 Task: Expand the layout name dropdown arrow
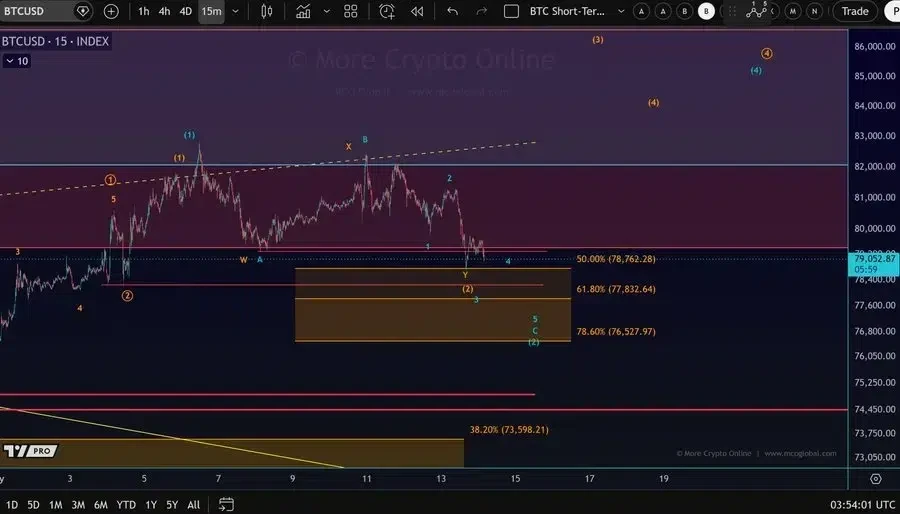620,11
